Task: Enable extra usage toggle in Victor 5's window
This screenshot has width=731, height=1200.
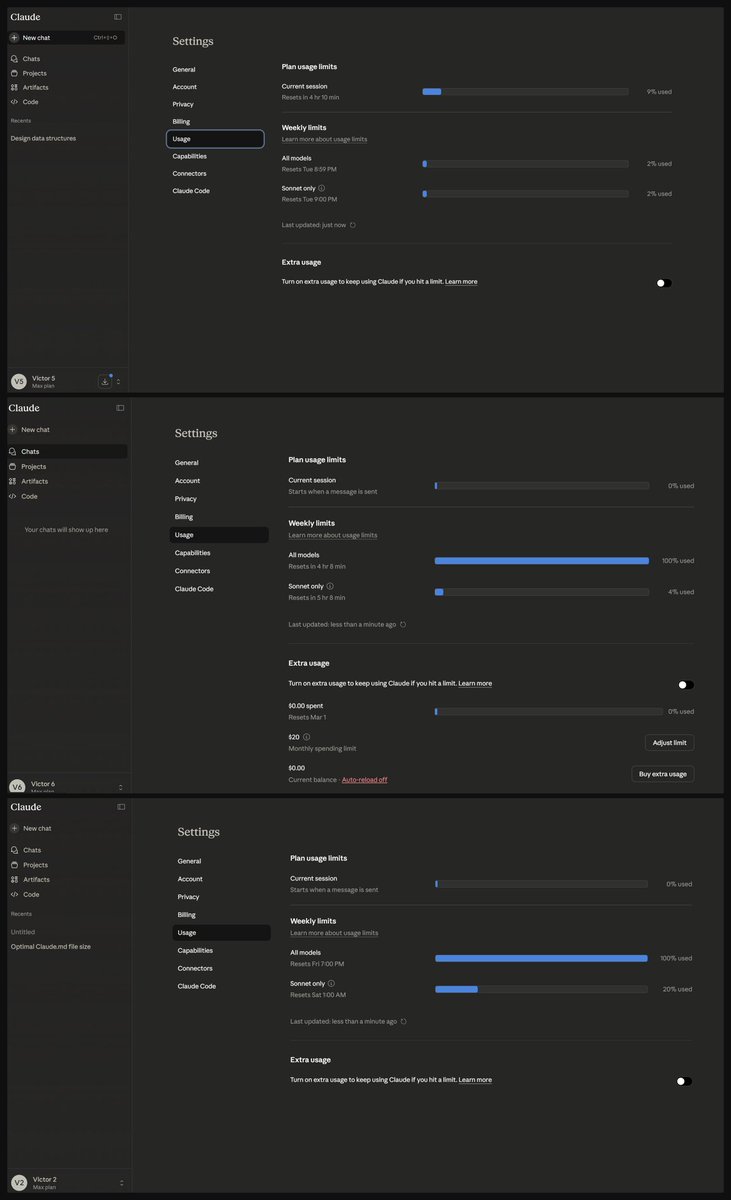Action: (x=664, y=283)
